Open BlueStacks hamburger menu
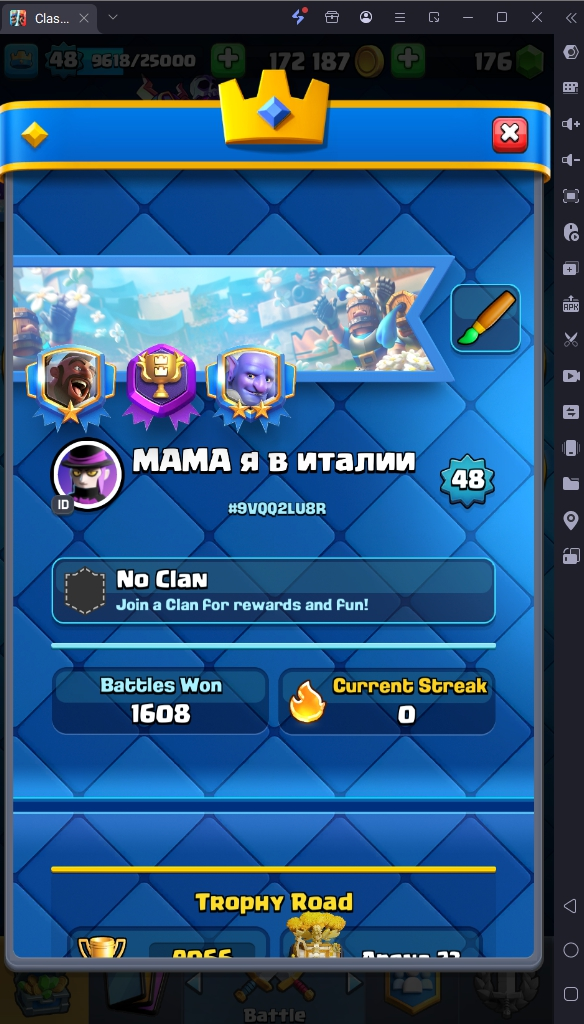584x1024 pixels. (x=400, y=18)
